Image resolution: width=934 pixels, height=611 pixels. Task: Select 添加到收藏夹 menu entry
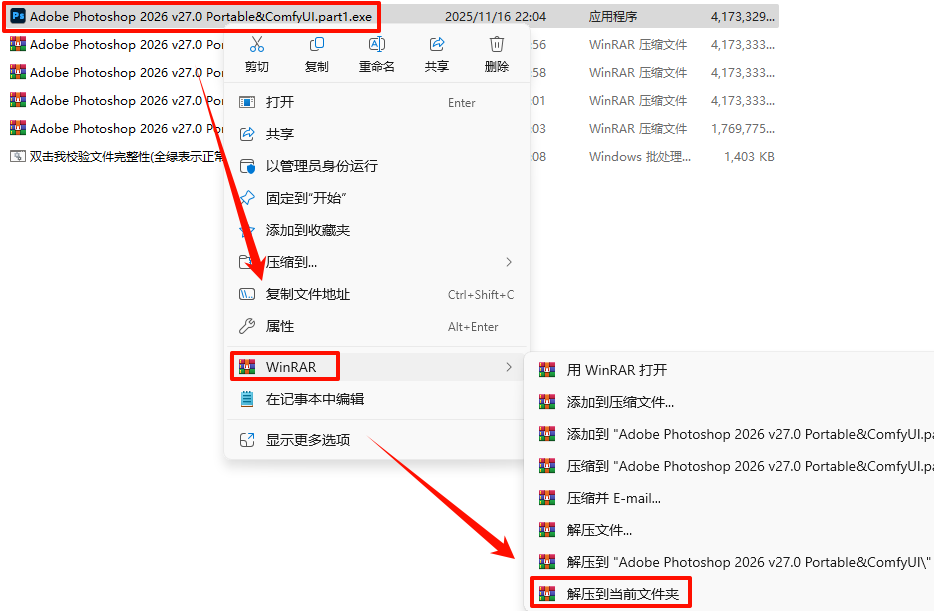click(376, 230)
